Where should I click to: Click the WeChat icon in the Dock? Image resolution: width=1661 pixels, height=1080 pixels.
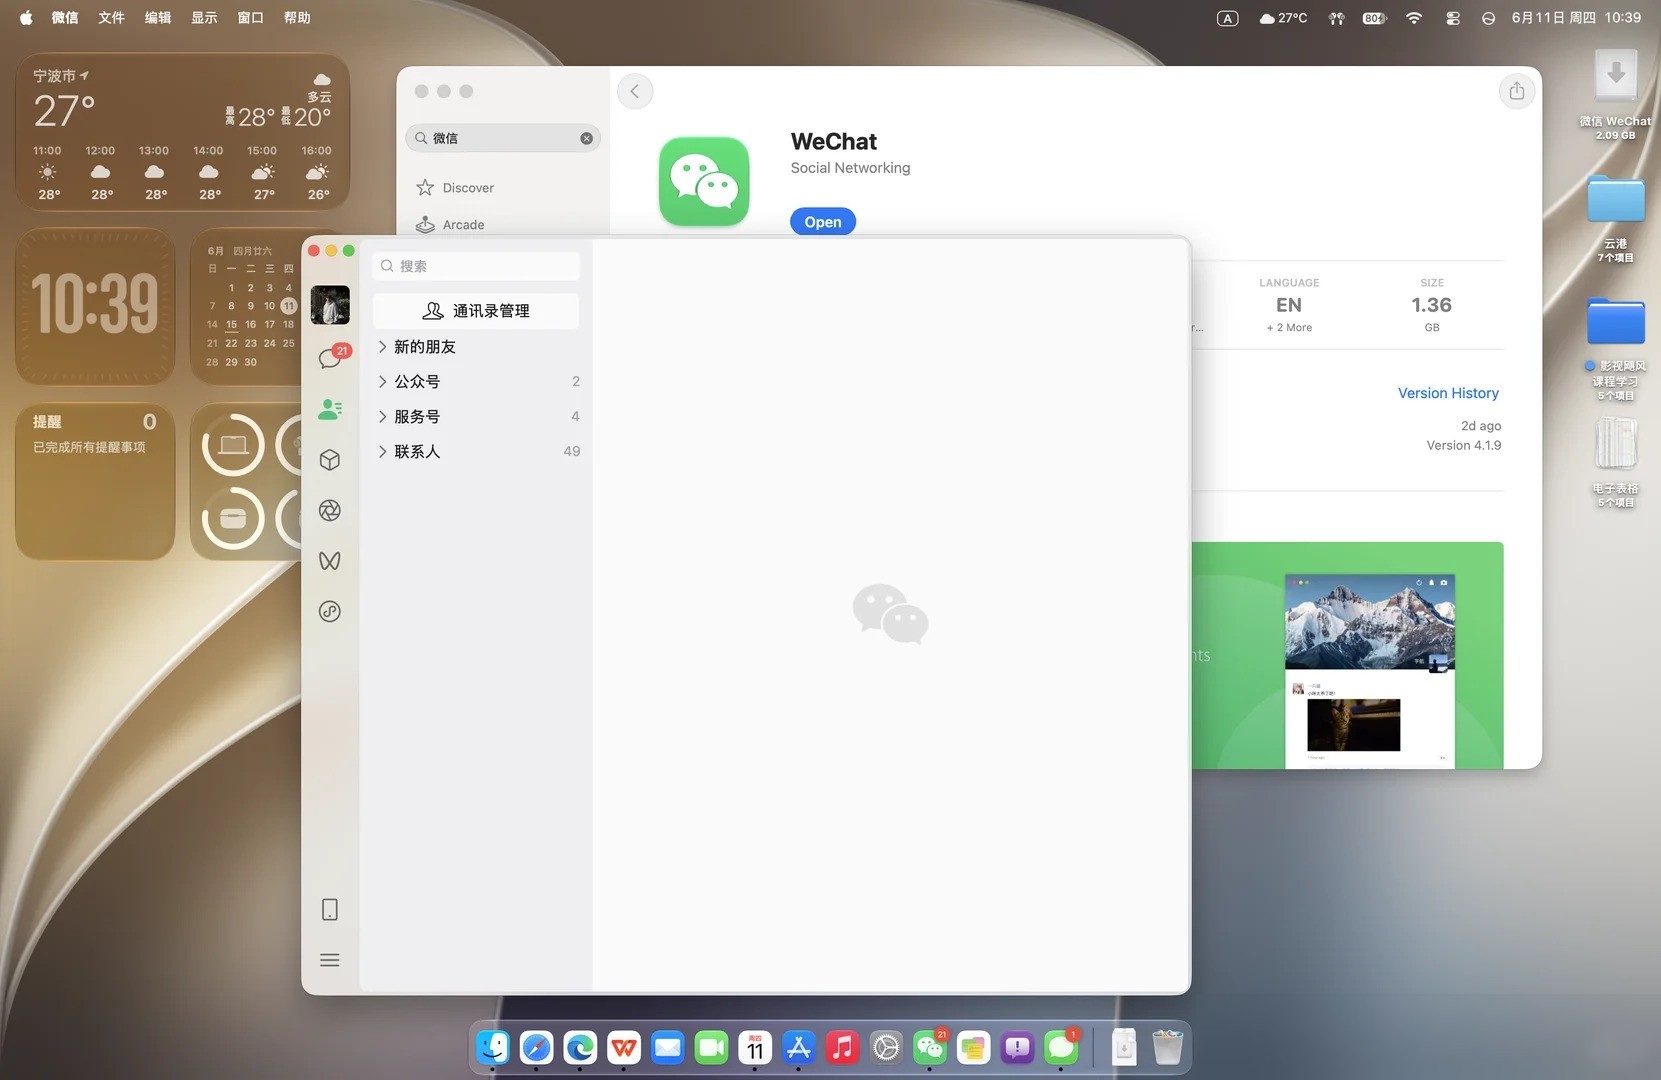(x=930, y=1047)
